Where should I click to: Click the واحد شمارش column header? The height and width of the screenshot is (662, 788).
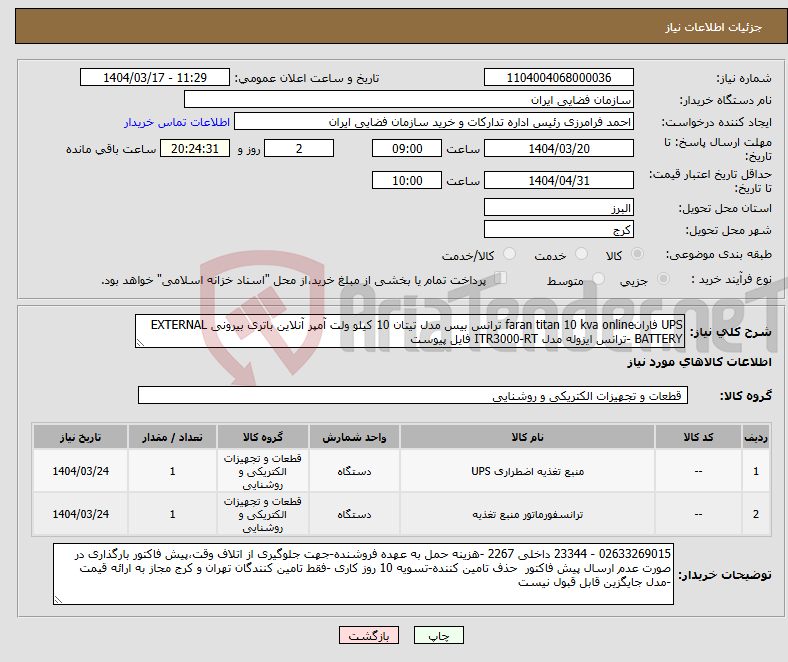coord(354,437)
